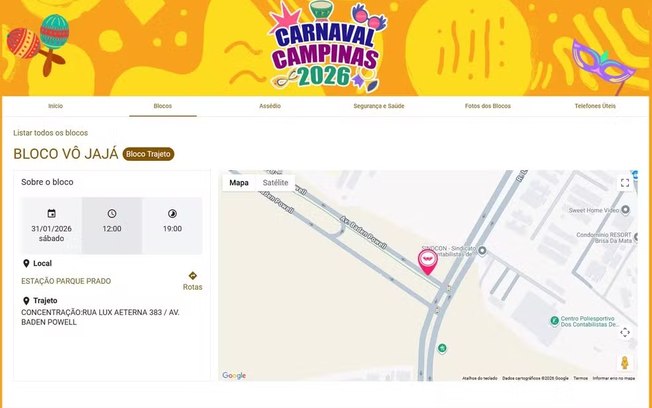The image size is (652, 408).
Task: Open map camera controls icon
Action: click(625, 332)
